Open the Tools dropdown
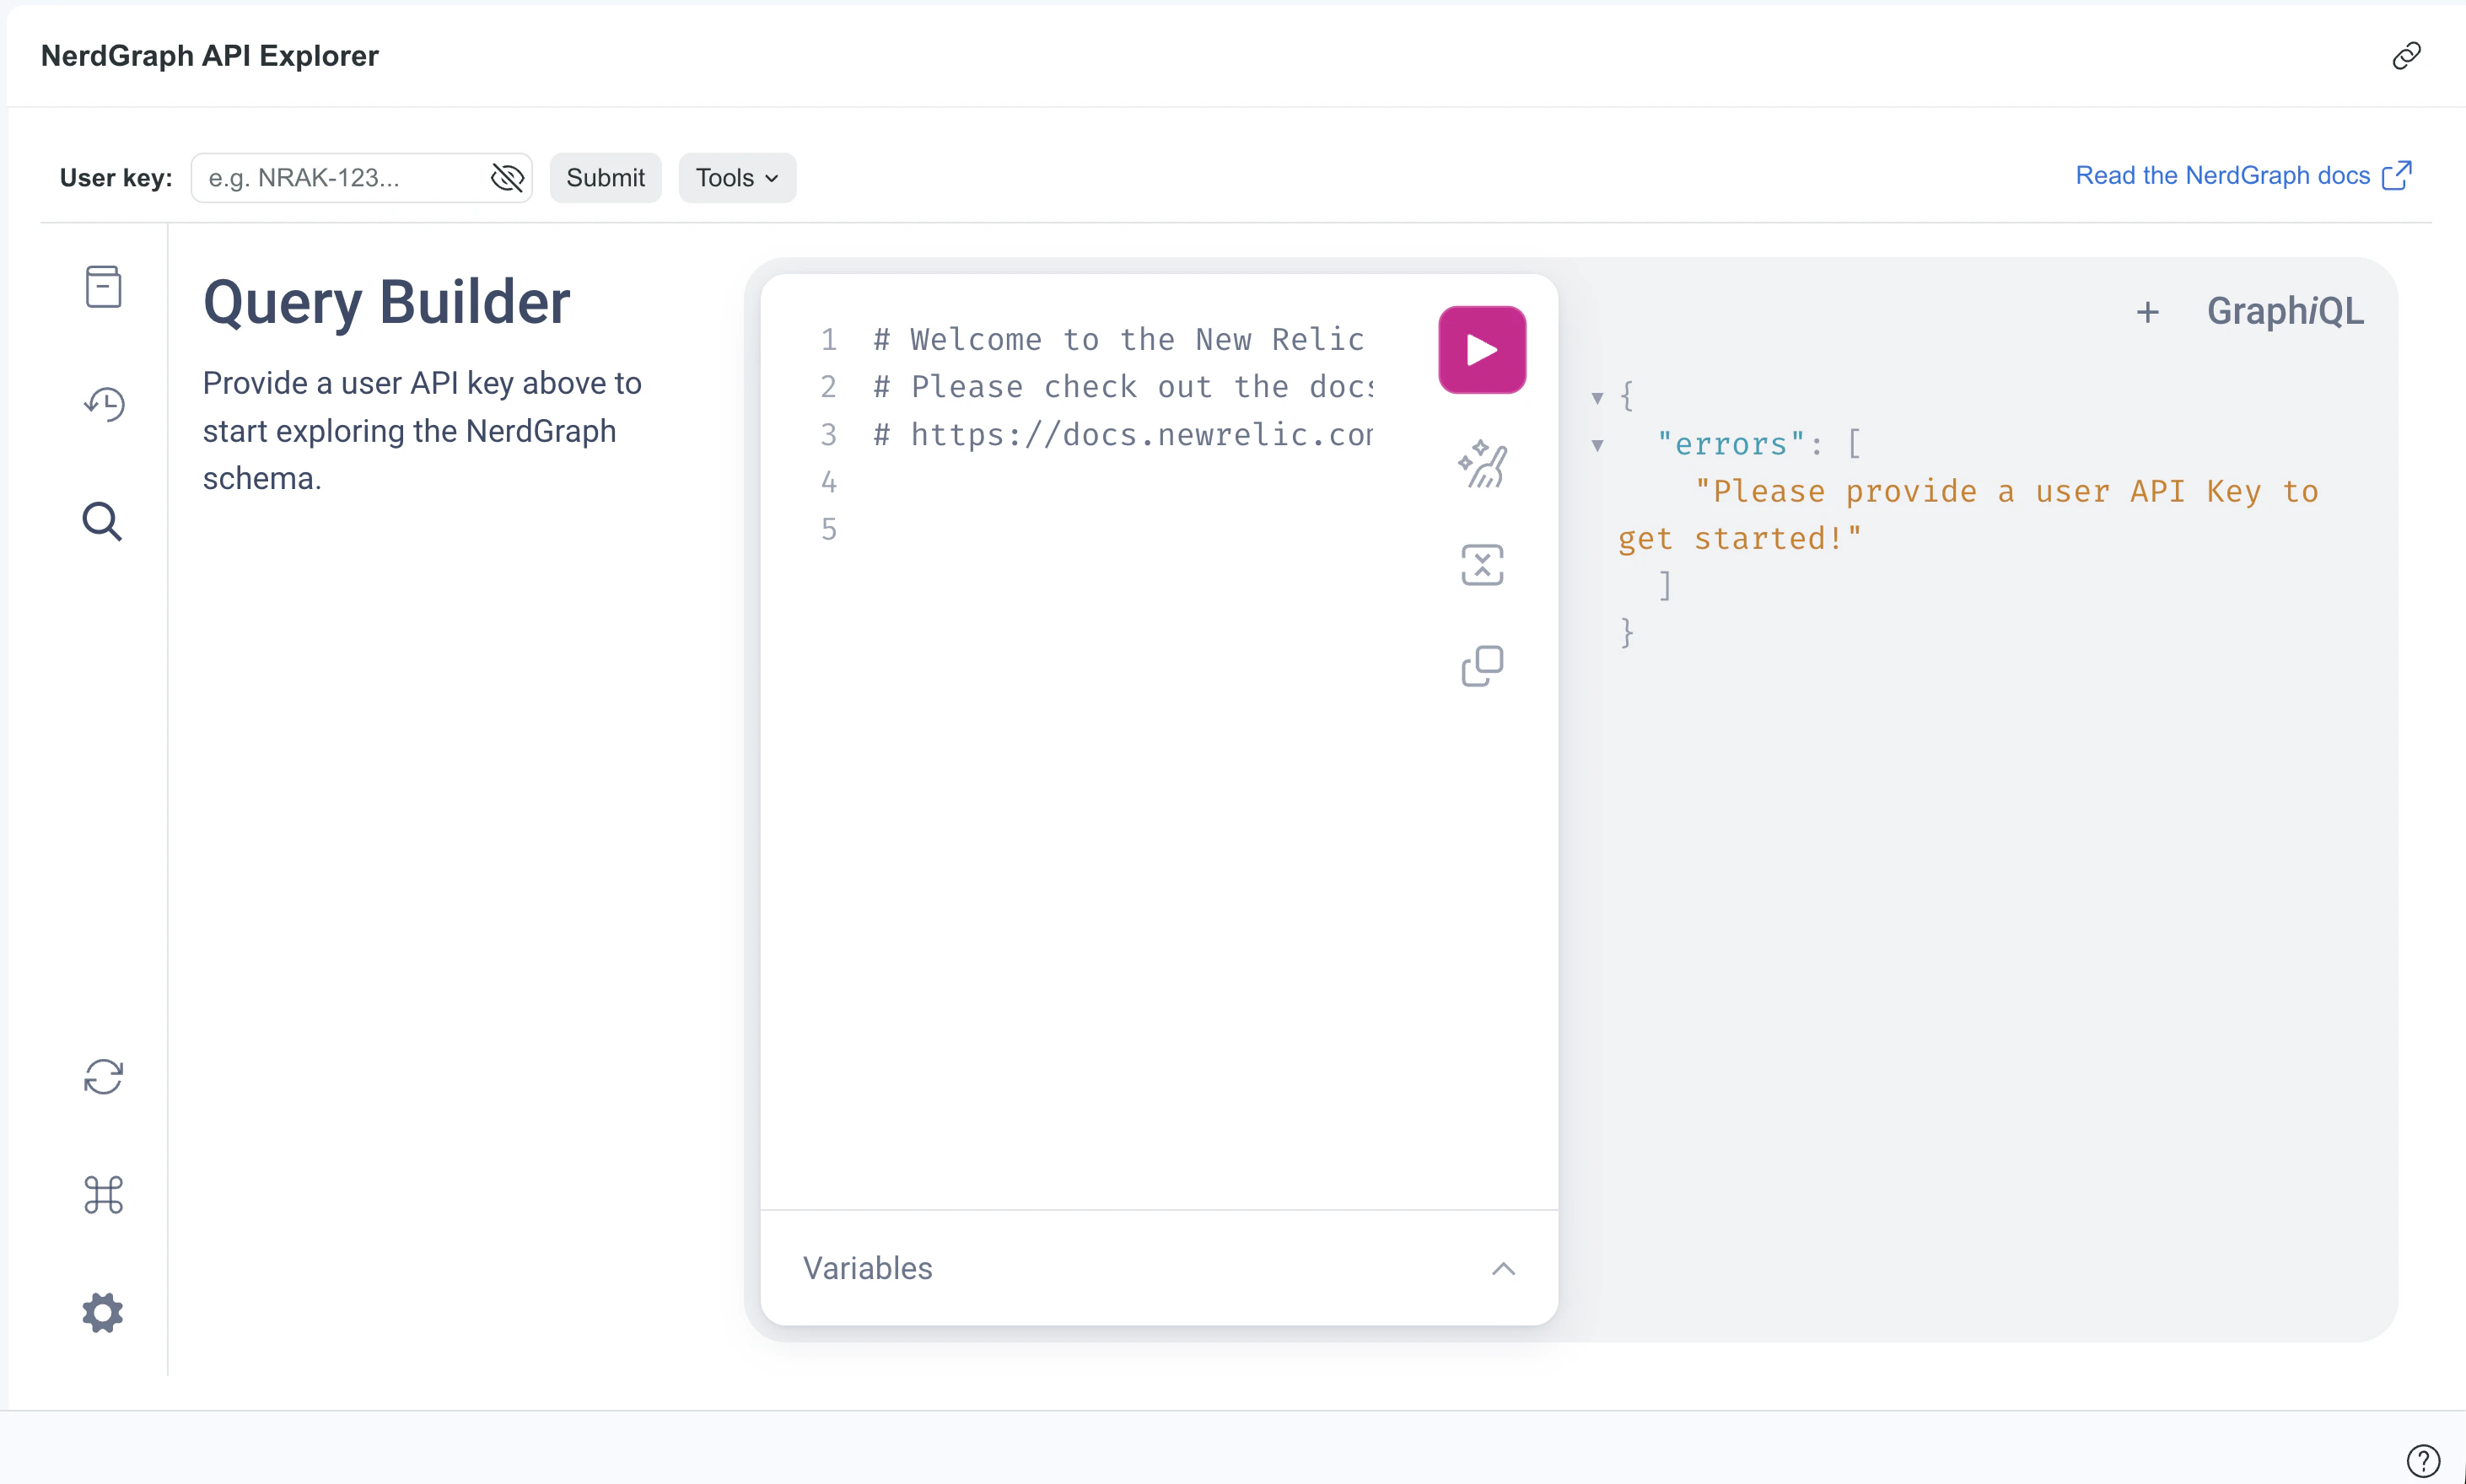The image size is (2466, 1484). tap(737, 178)
